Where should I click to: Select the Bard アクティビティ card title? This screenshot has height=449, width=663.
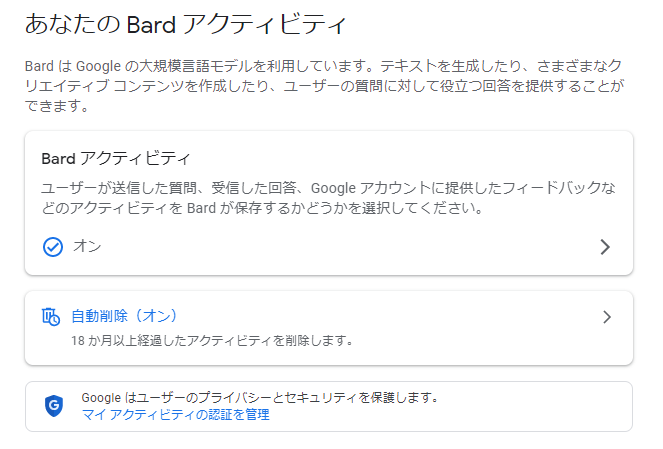pyautogui.click(x=116, y=159)
